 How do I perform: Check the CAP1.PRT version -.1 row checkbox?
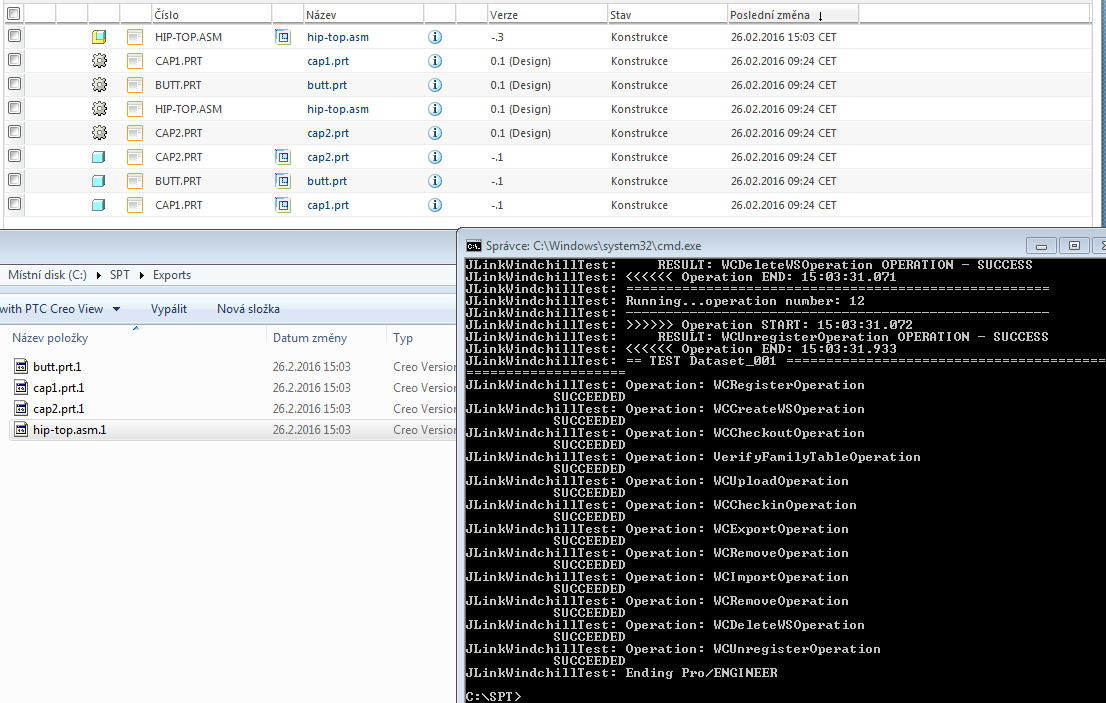coord(14,204)
